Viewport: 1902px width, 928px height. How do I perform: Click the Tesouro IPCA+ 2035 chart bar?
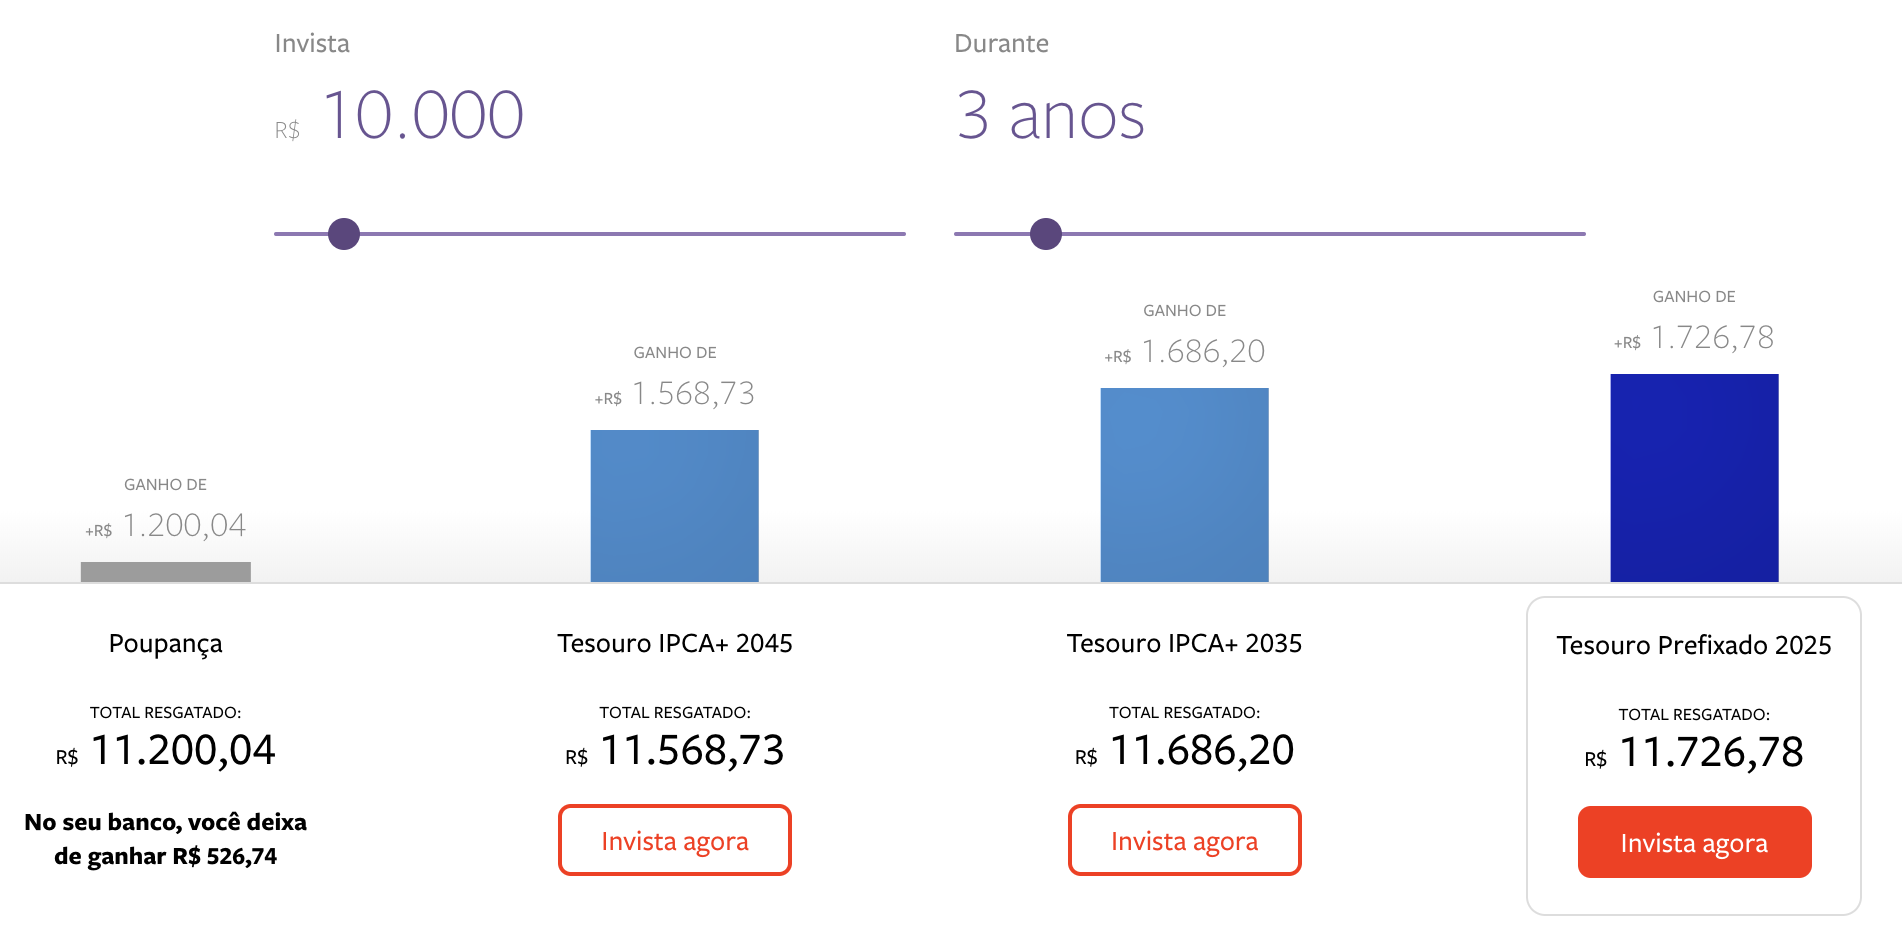(x=1184, y=484)
